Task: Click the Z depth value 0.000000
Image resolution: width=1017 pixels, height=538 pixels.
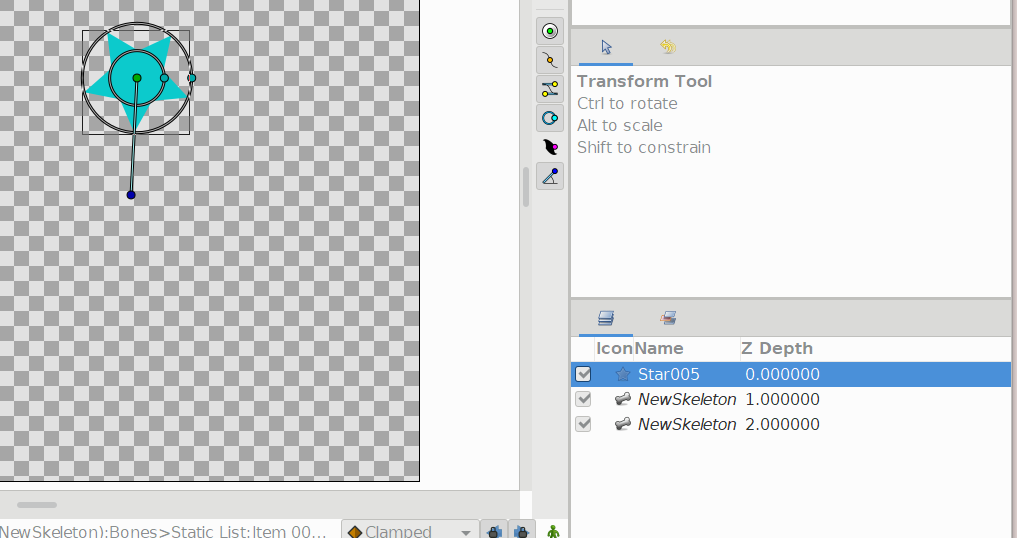Action: pos(782,374)
